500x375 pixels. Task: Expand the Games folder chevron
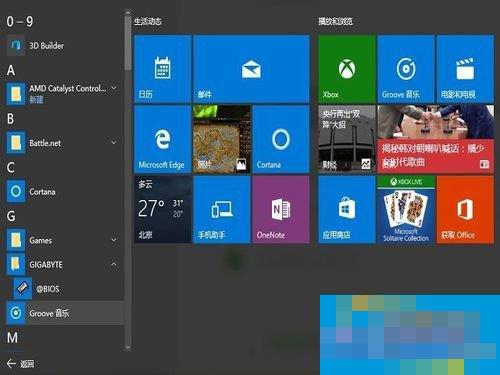pyautogui.click(x=114, y=240)
